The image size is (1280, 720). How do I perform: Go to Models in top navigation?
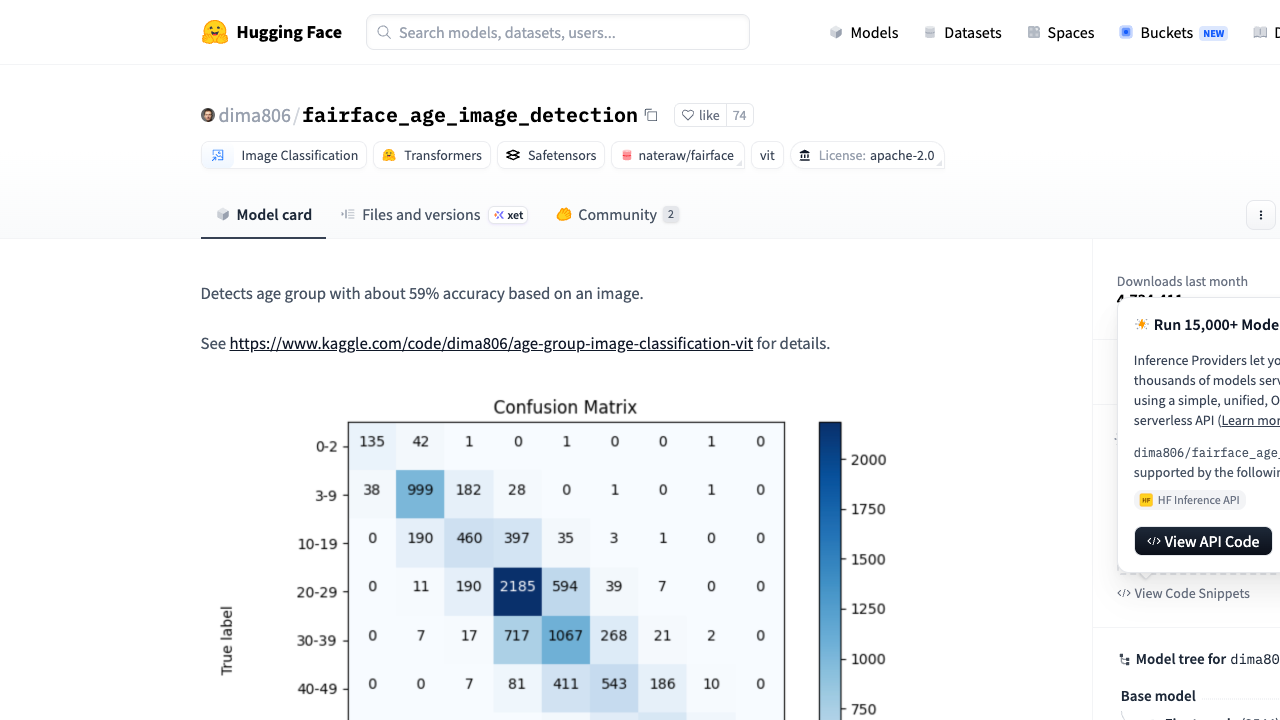(x=864, y=32)
